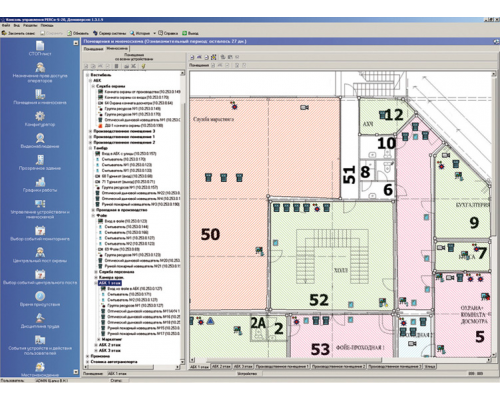500x400 pixels.
Task: Click the first icon in the mnemonic toolbar
Action: click(192, 57)
